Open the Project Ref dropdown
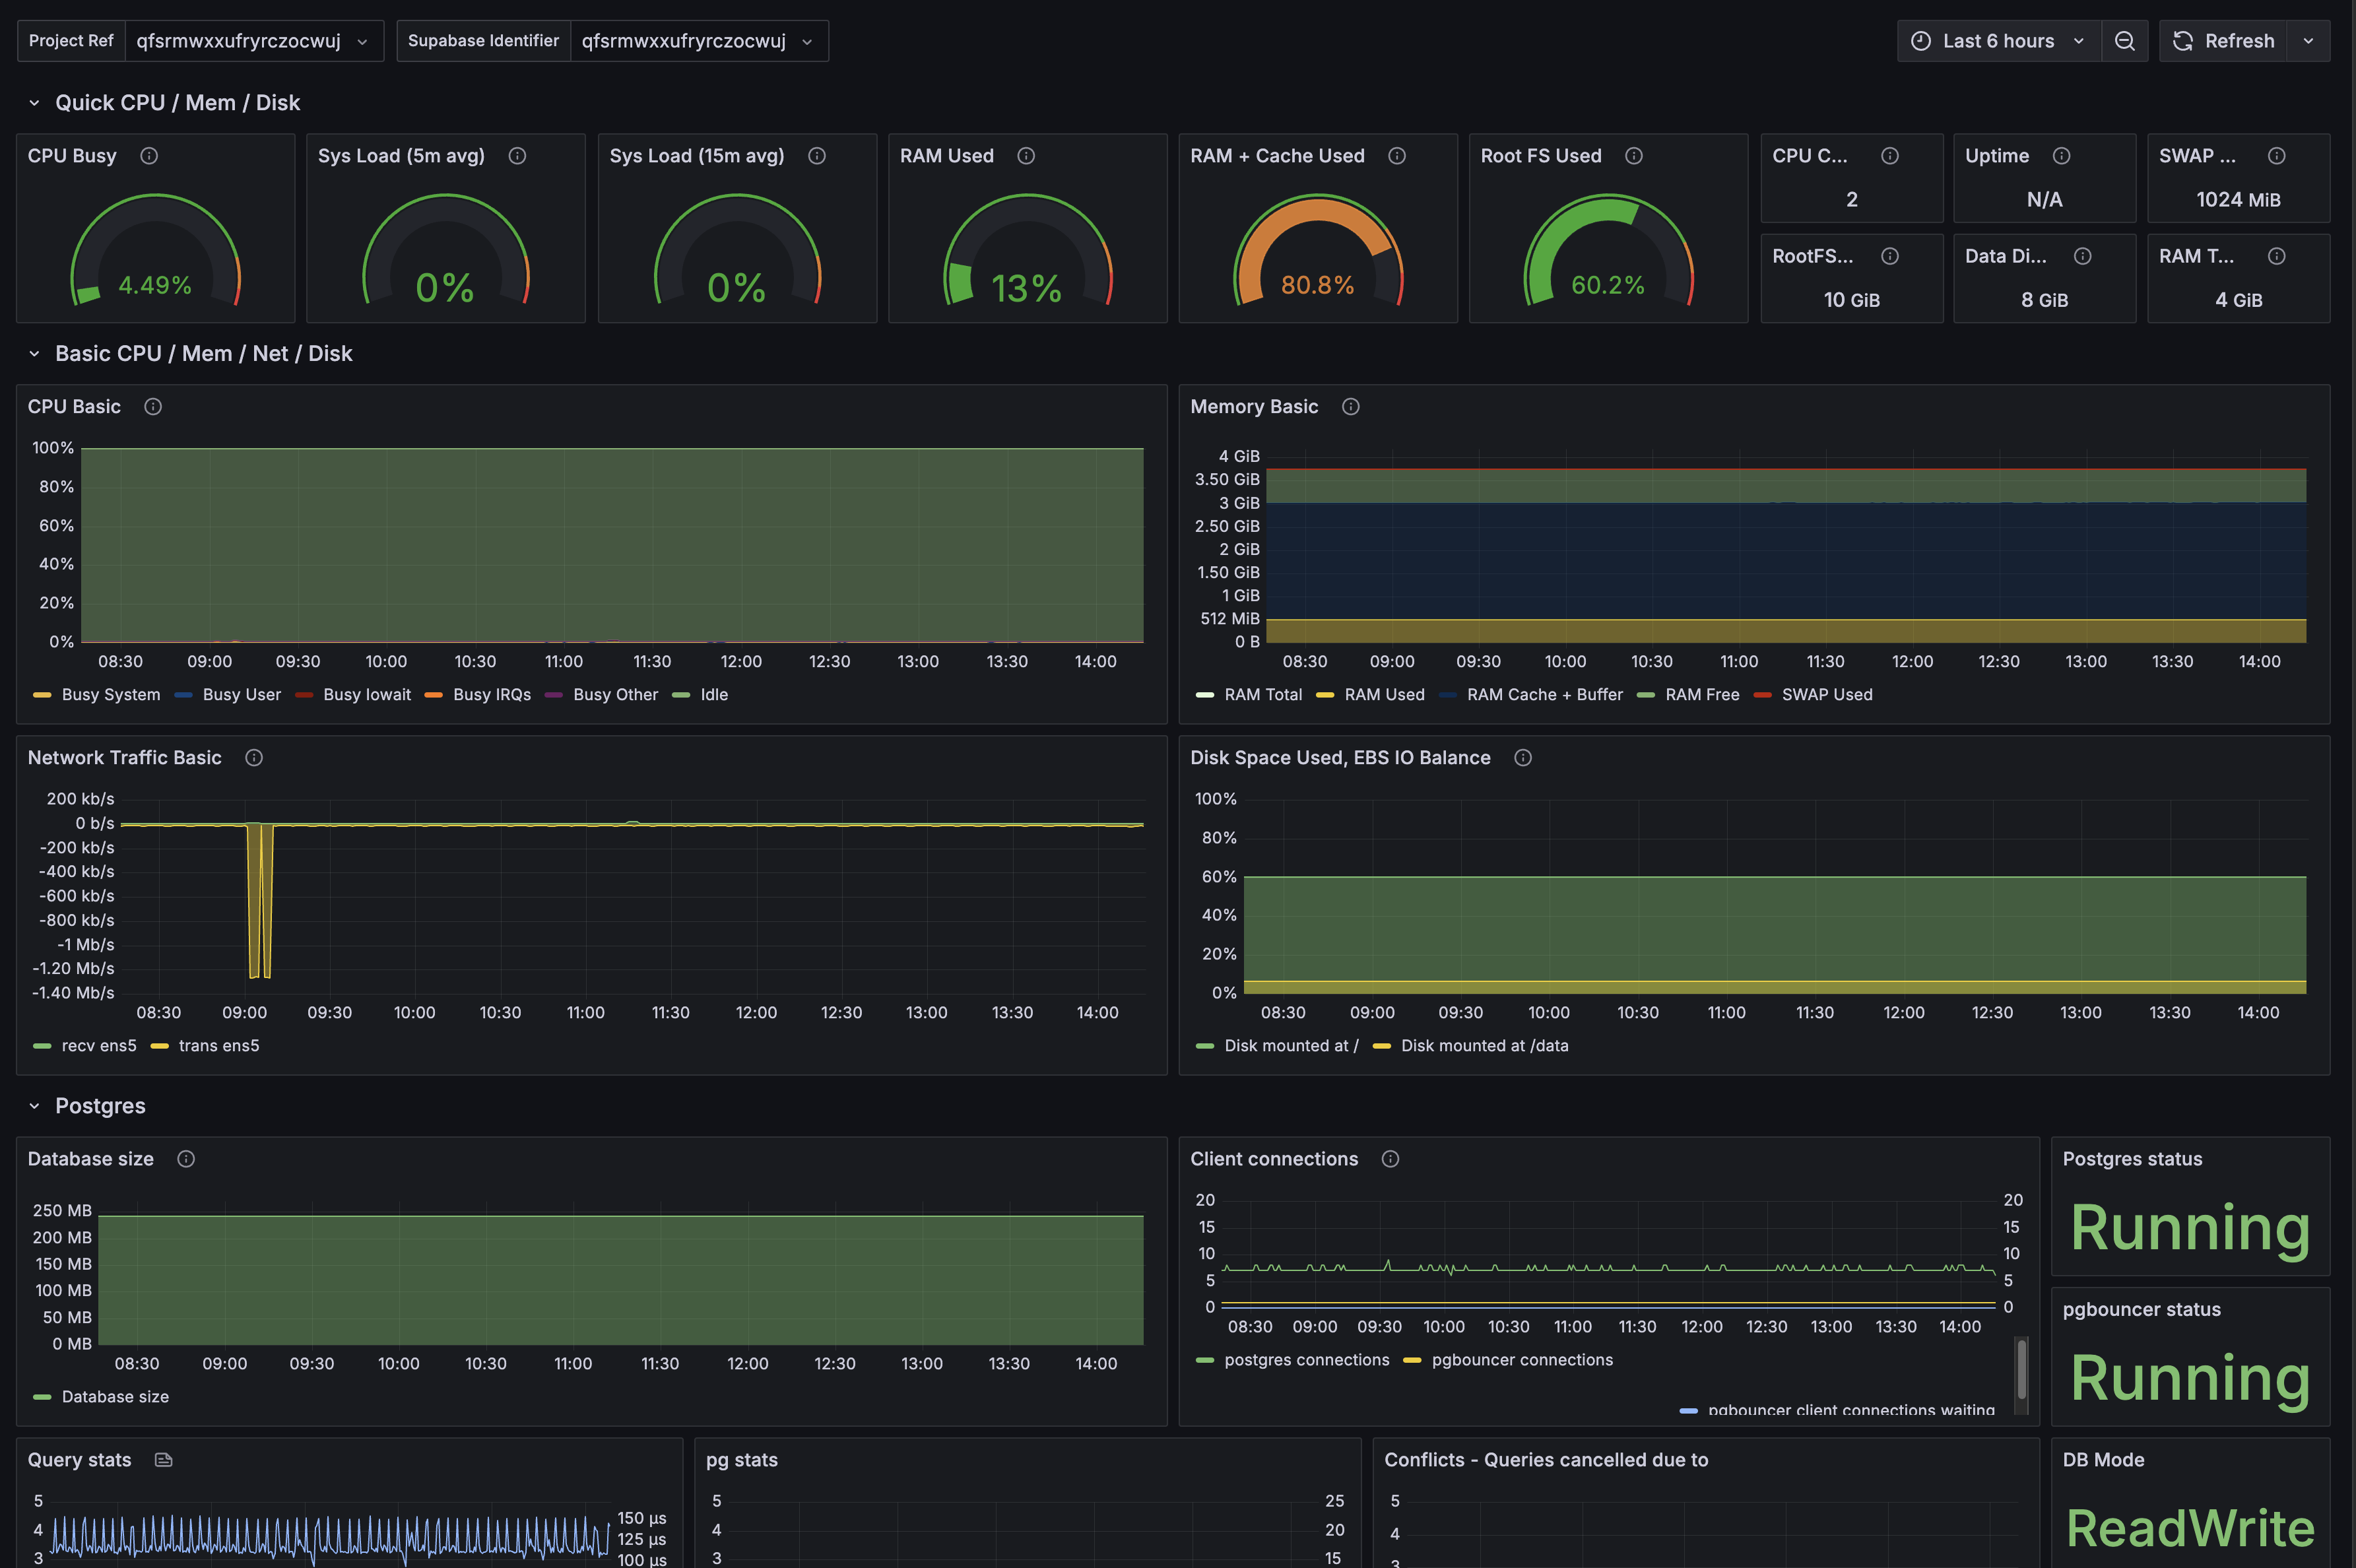Screen dimensions: 2356x1568 tap(252, 41)
